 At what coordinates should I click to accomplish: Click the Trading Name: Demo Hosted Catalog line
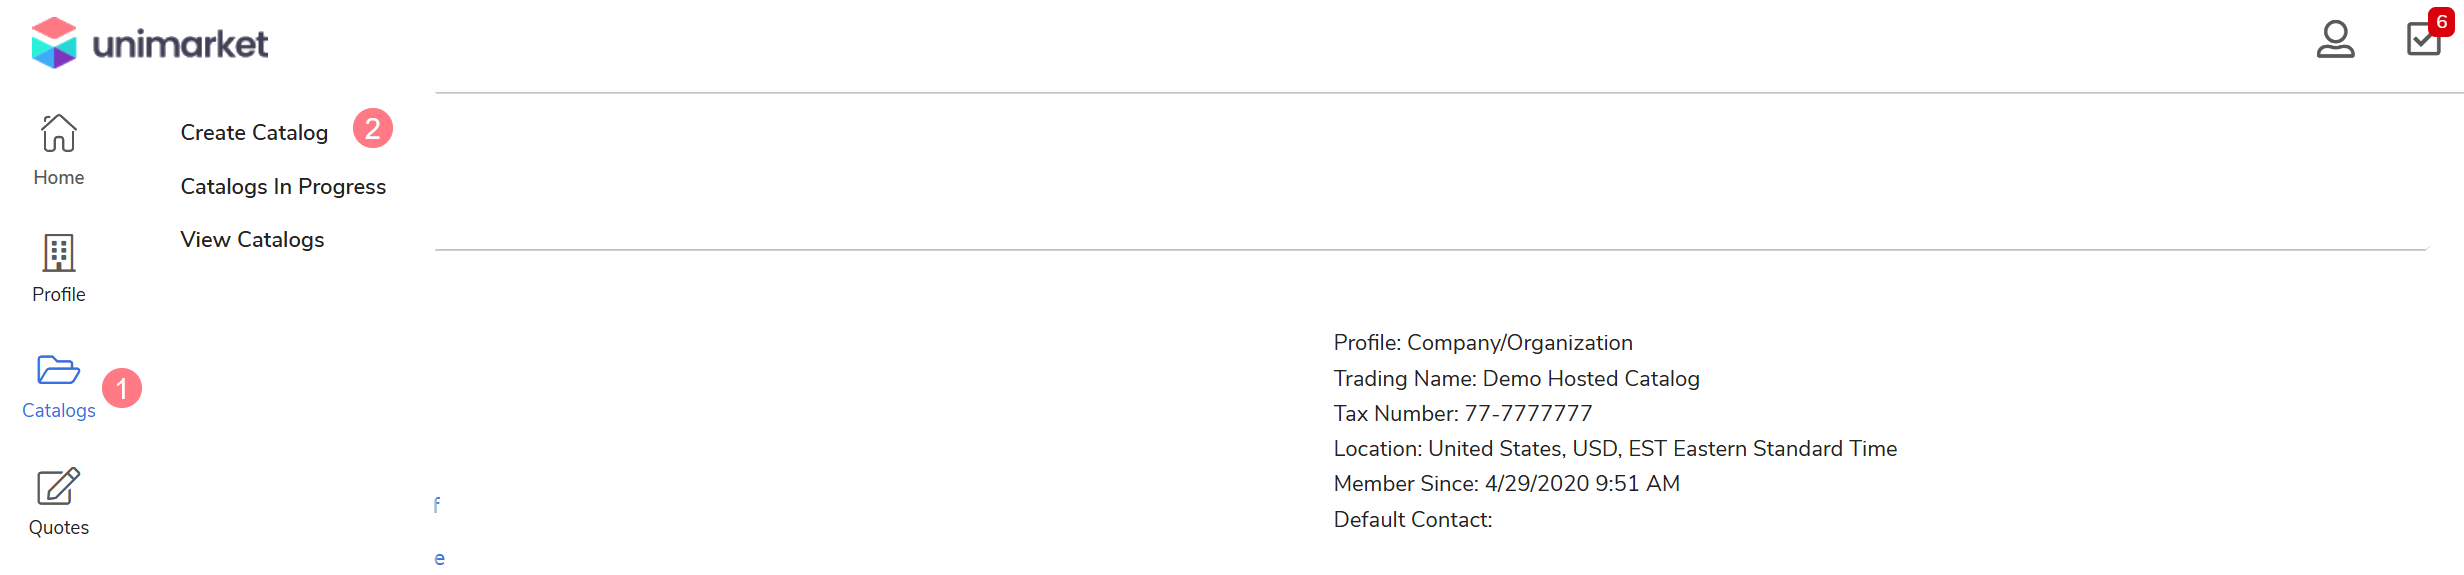(1516, 379)
